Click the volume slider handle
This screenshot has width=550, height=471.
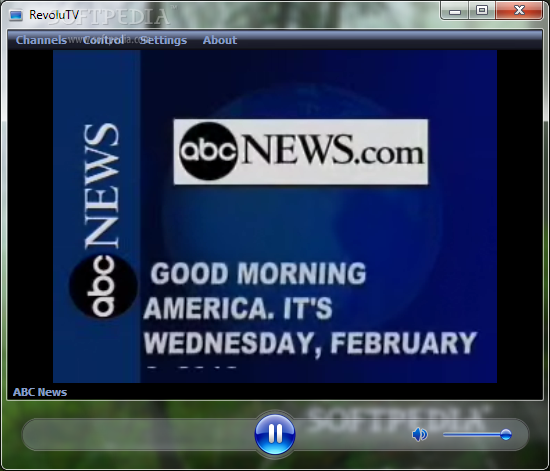506,435
